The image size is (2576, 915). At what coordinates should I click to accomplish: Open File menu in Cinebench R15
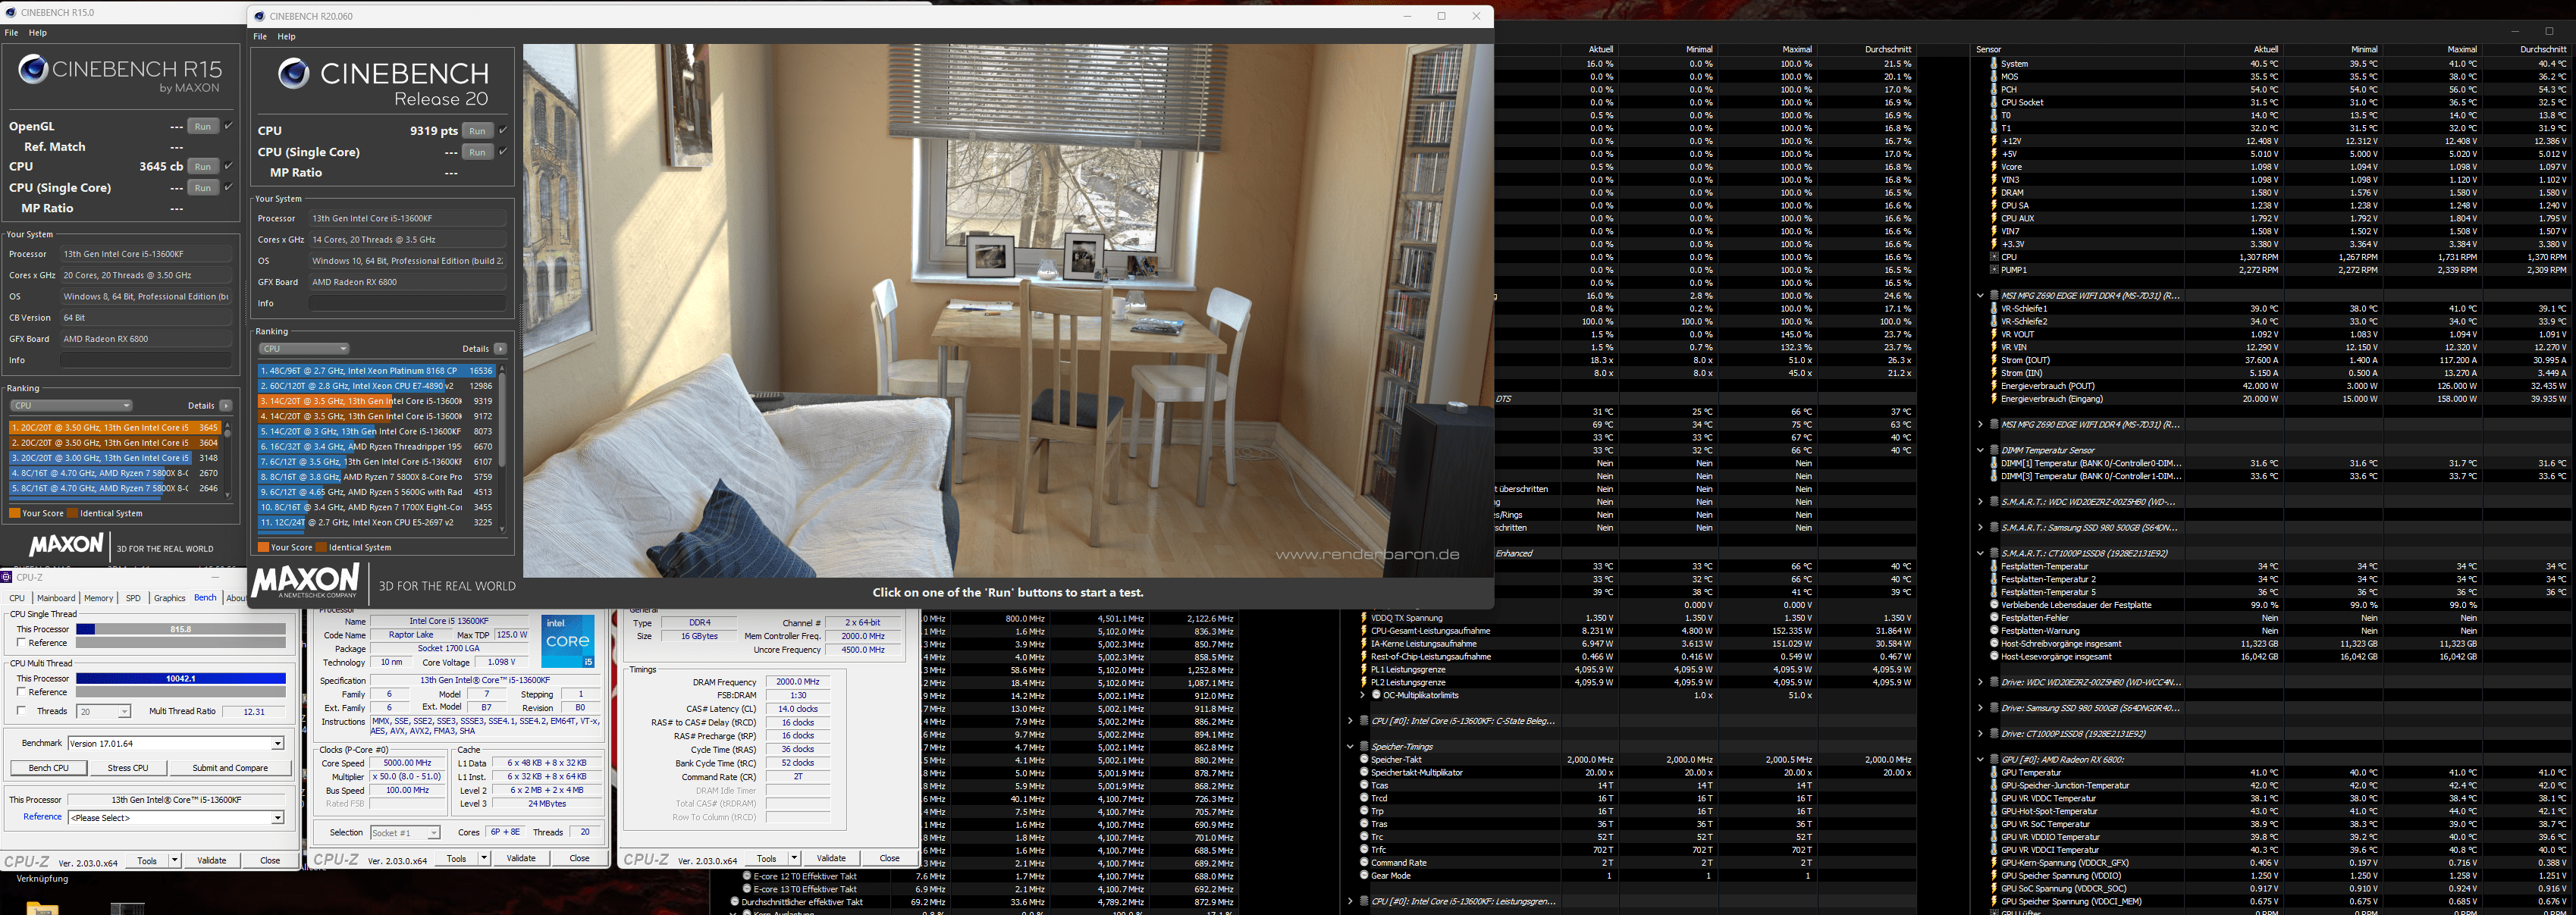11,33
